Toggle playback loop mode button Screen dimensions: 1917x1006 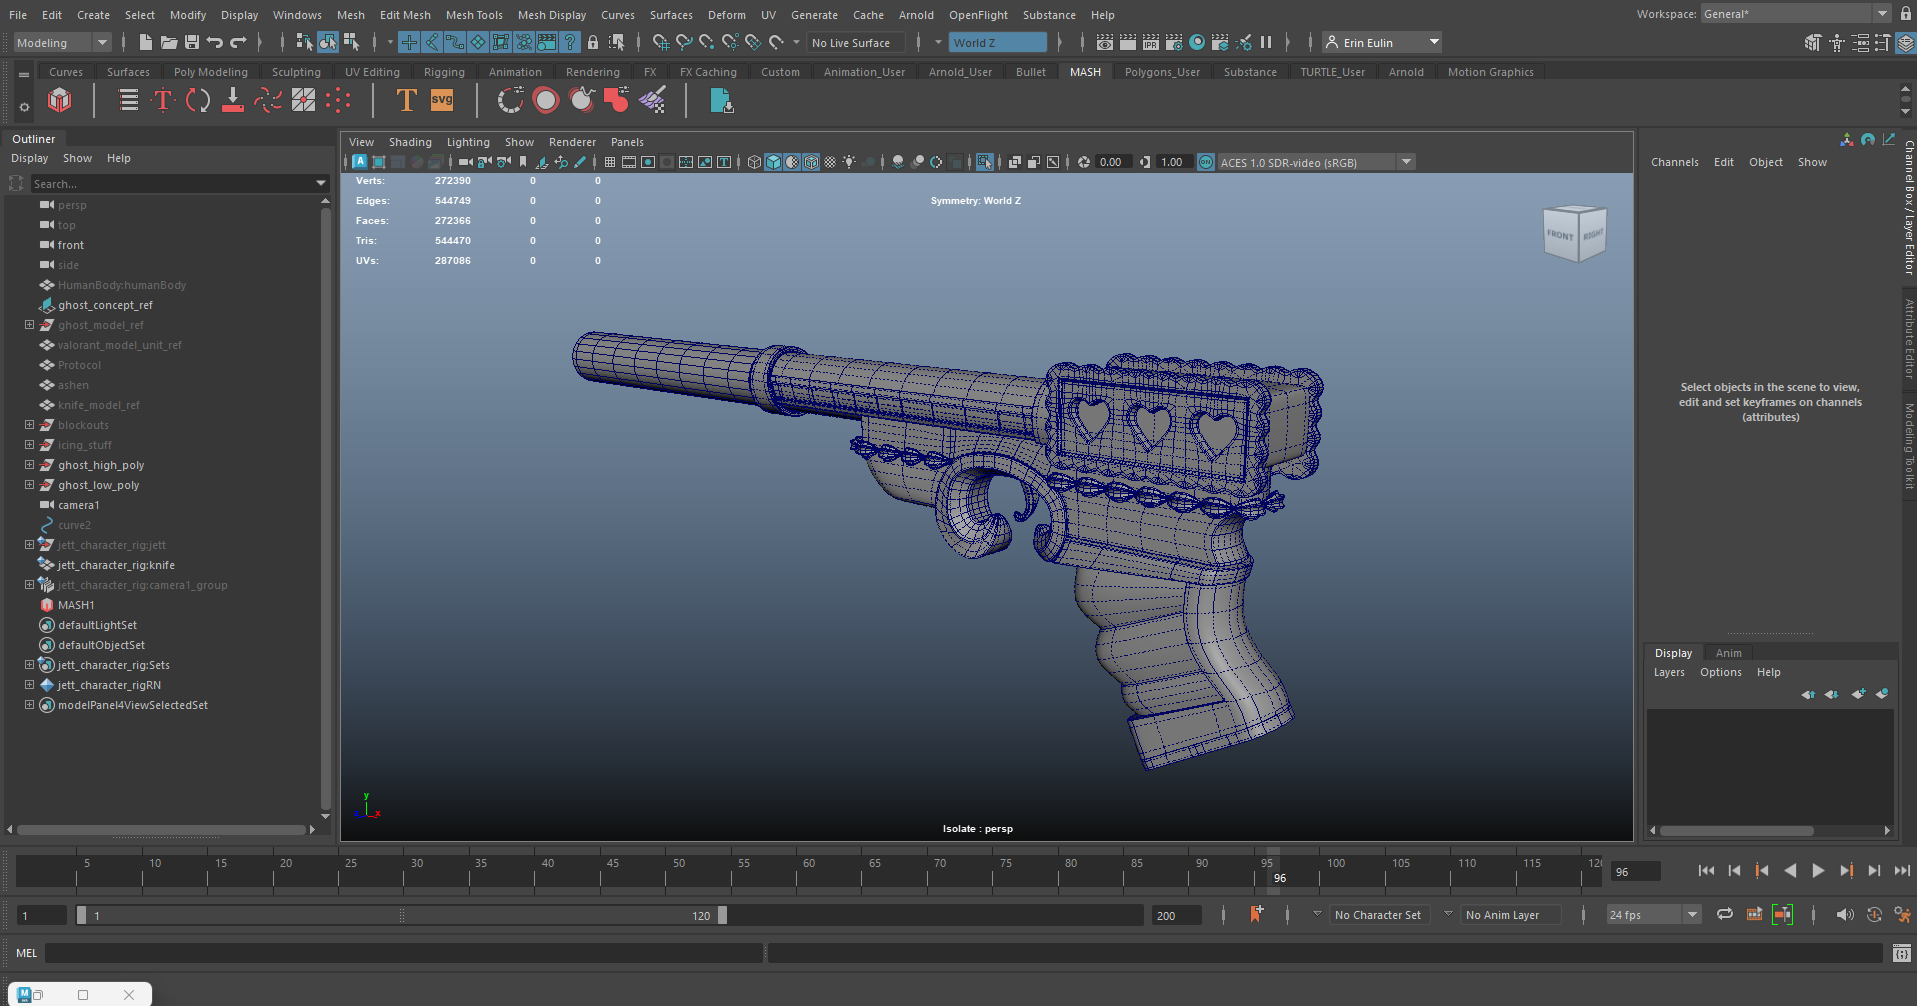(1725, 914)
